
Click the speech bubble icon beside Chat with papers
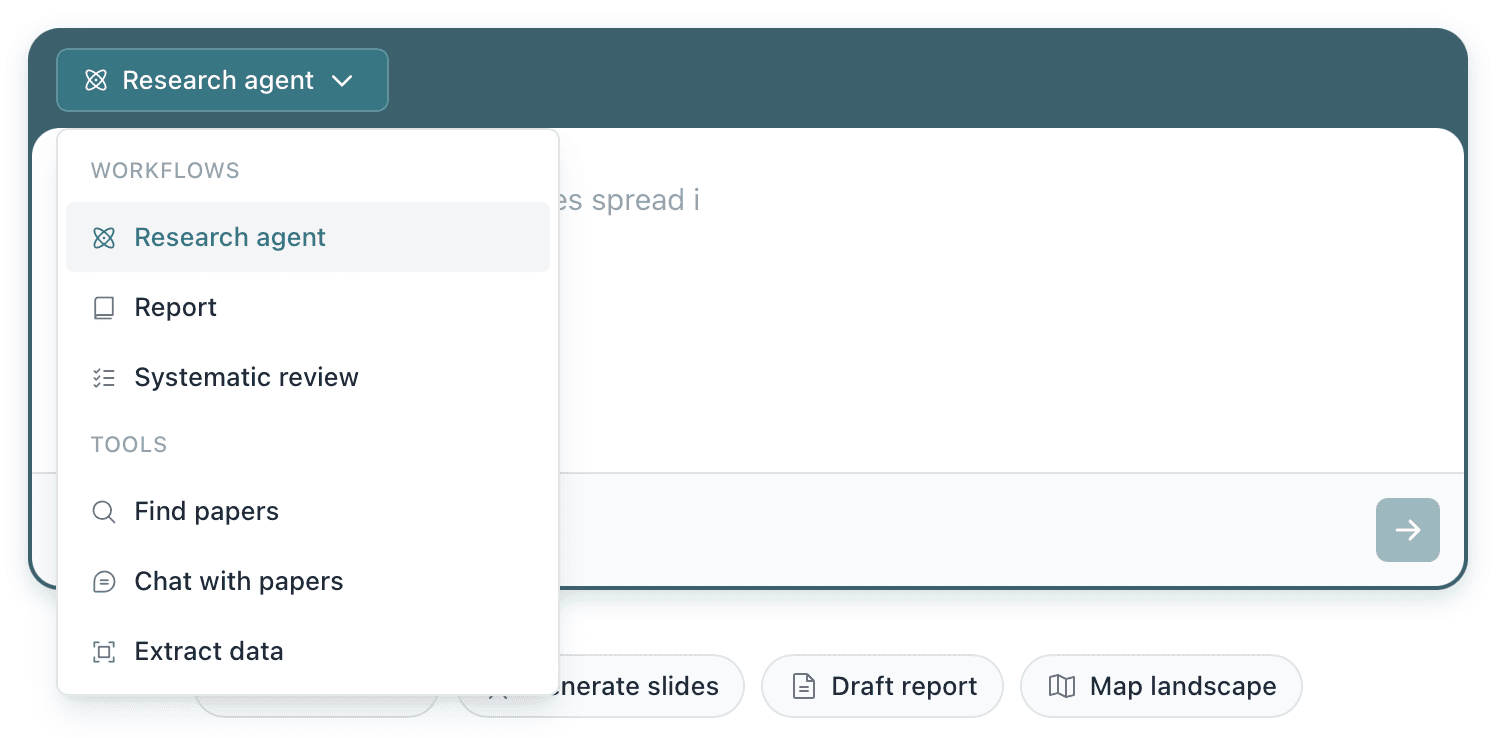(104, 582)
